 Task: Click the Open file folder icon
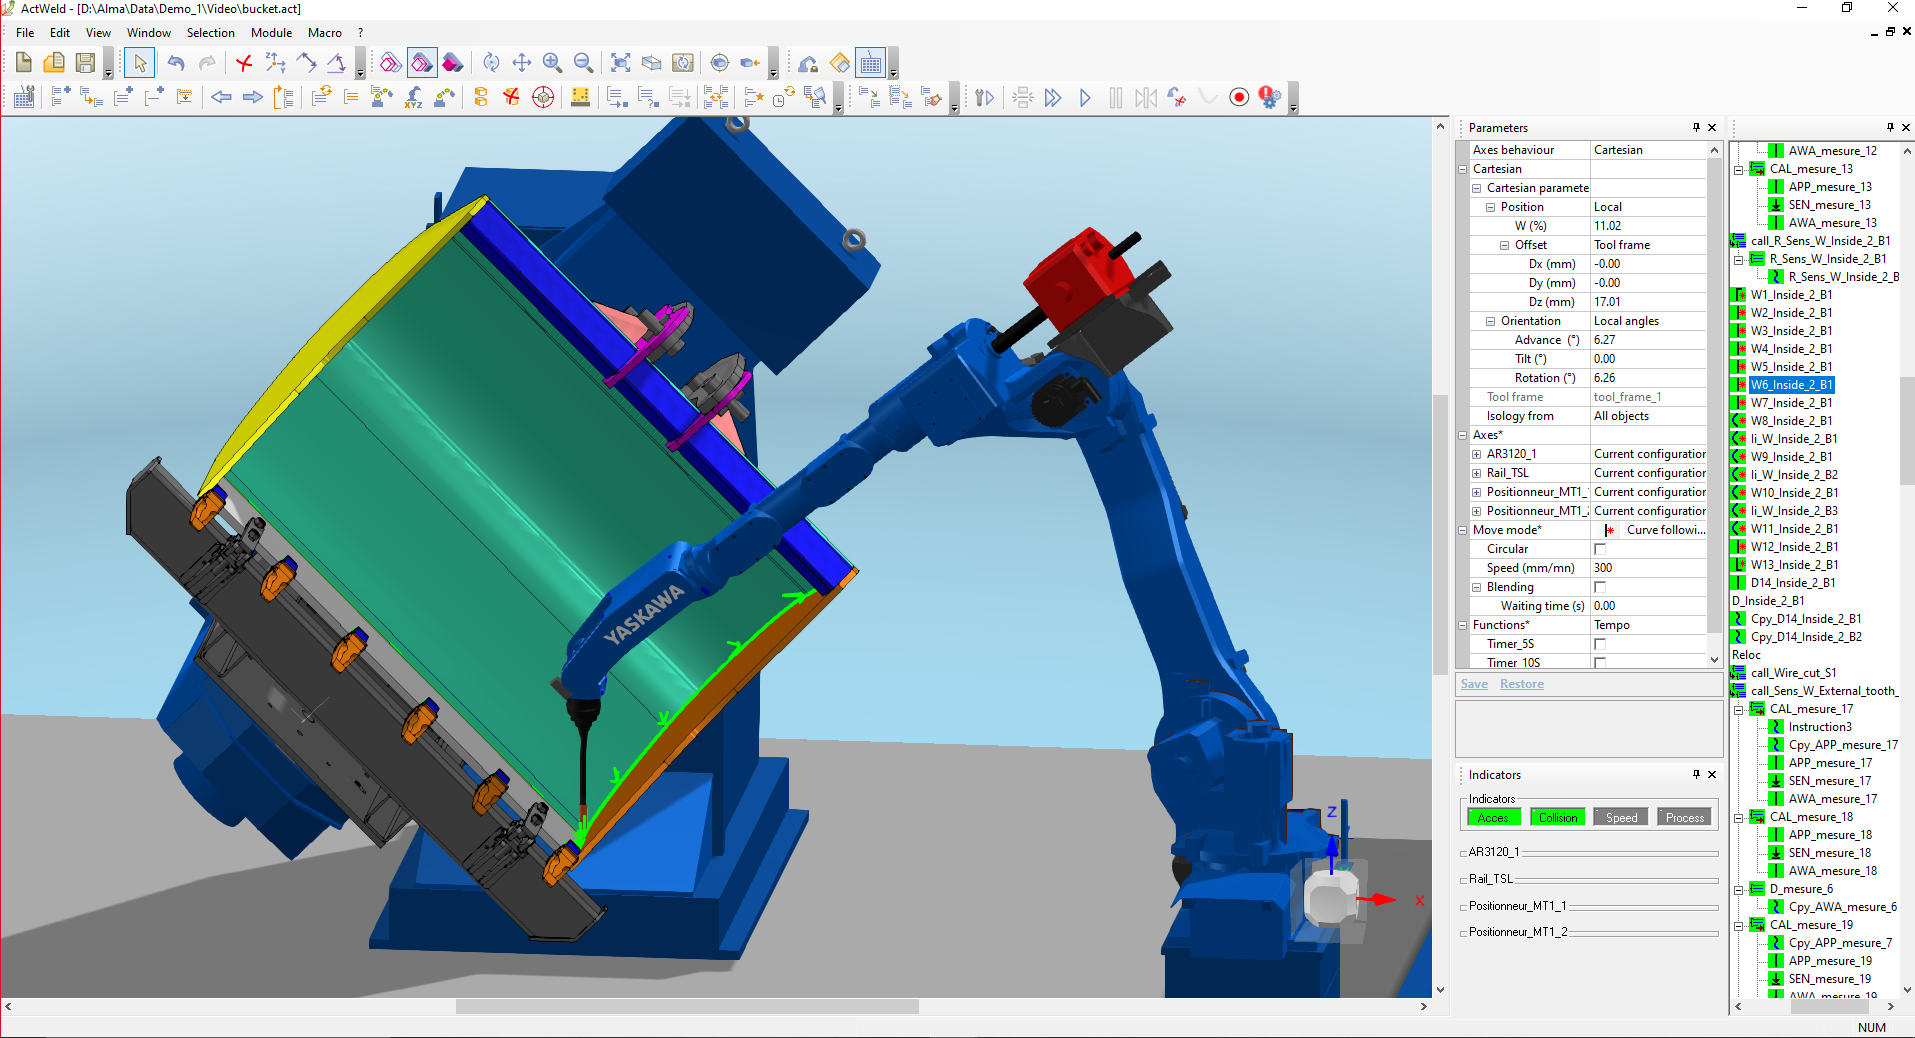[54, 63]
